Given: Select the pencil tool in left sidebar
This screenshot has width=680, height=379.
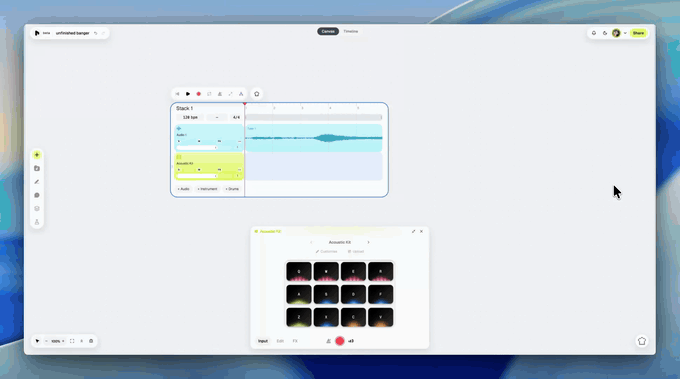Looking at the screenshot, I should pos(37,182).
